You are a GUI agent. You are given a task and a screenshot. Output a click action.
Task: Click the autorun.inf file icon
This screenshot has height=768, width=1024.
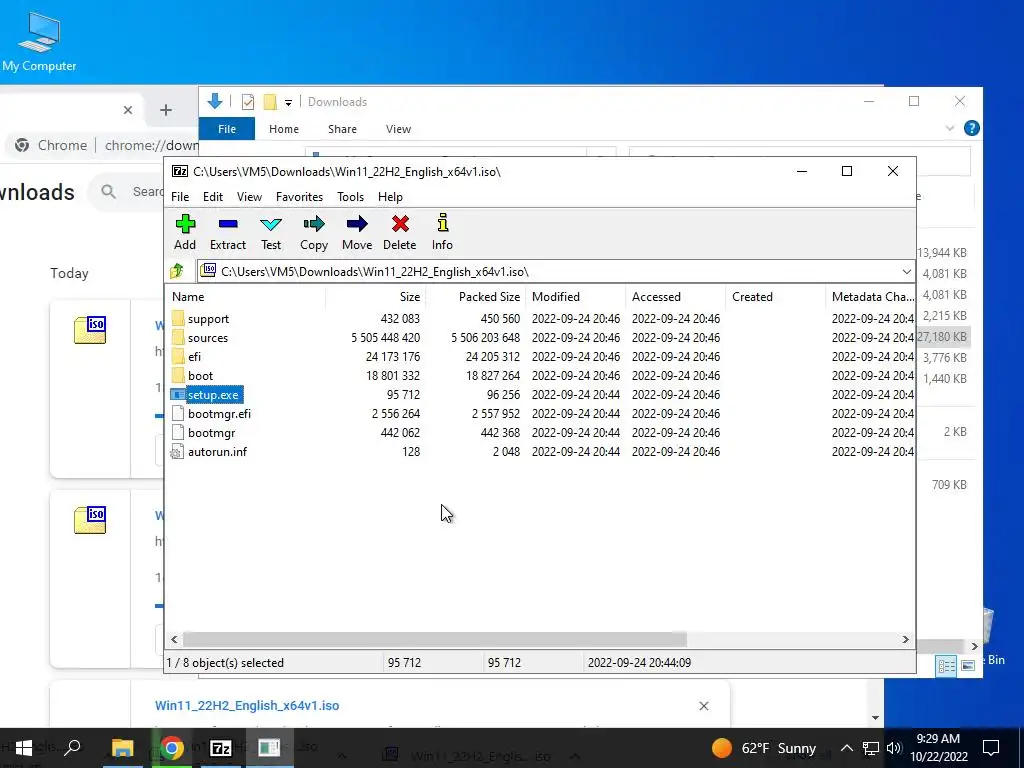click(x=177, y=452)
